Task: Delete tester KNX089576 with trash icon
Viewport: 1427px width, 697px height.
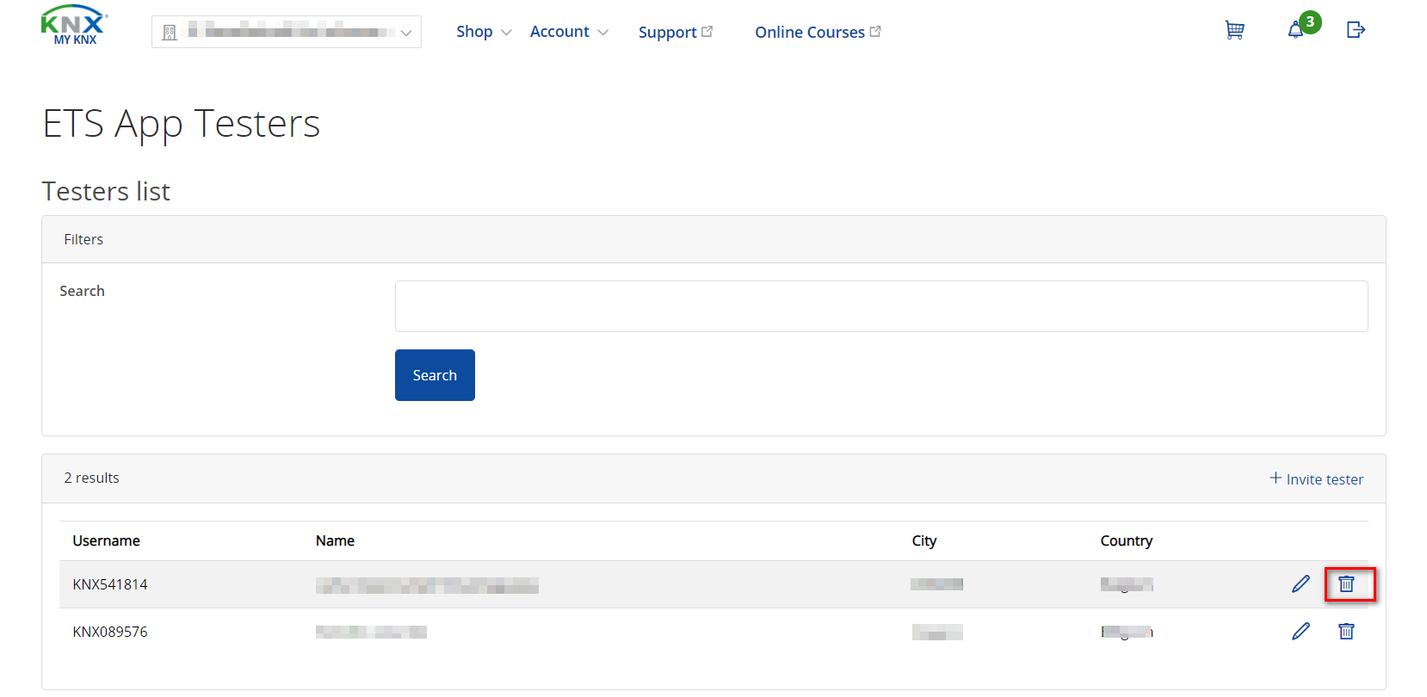Action: coord(1347,631)
